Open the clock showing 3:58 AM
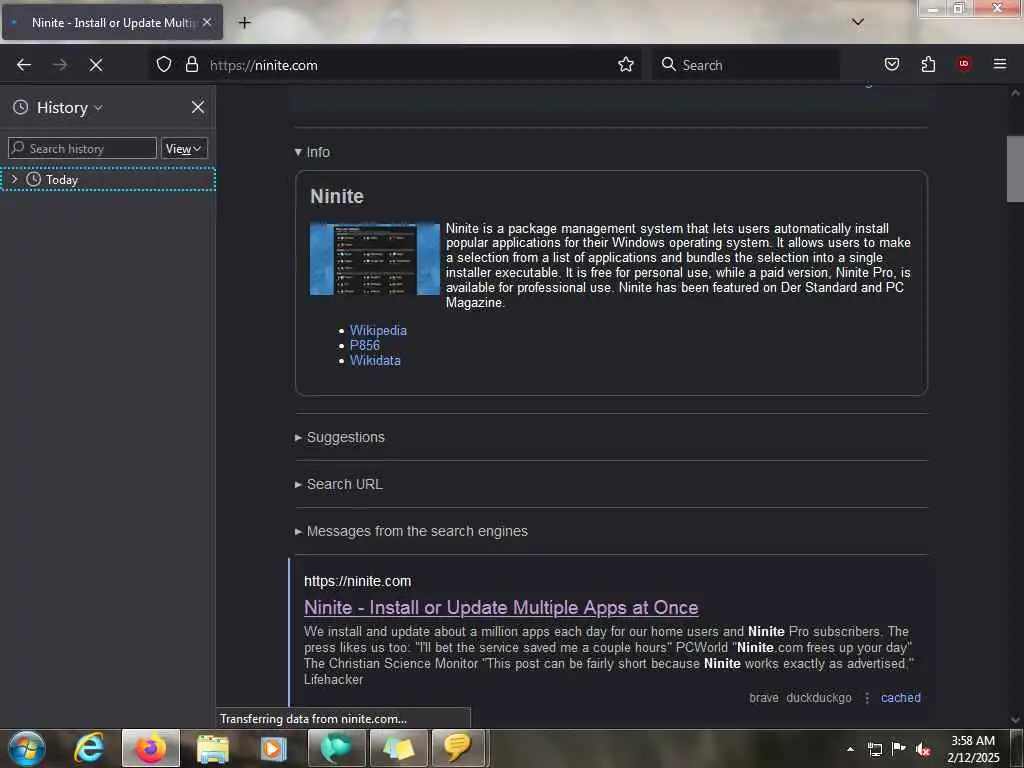This screenshot has height=768, width=1024. coord(973,748)
